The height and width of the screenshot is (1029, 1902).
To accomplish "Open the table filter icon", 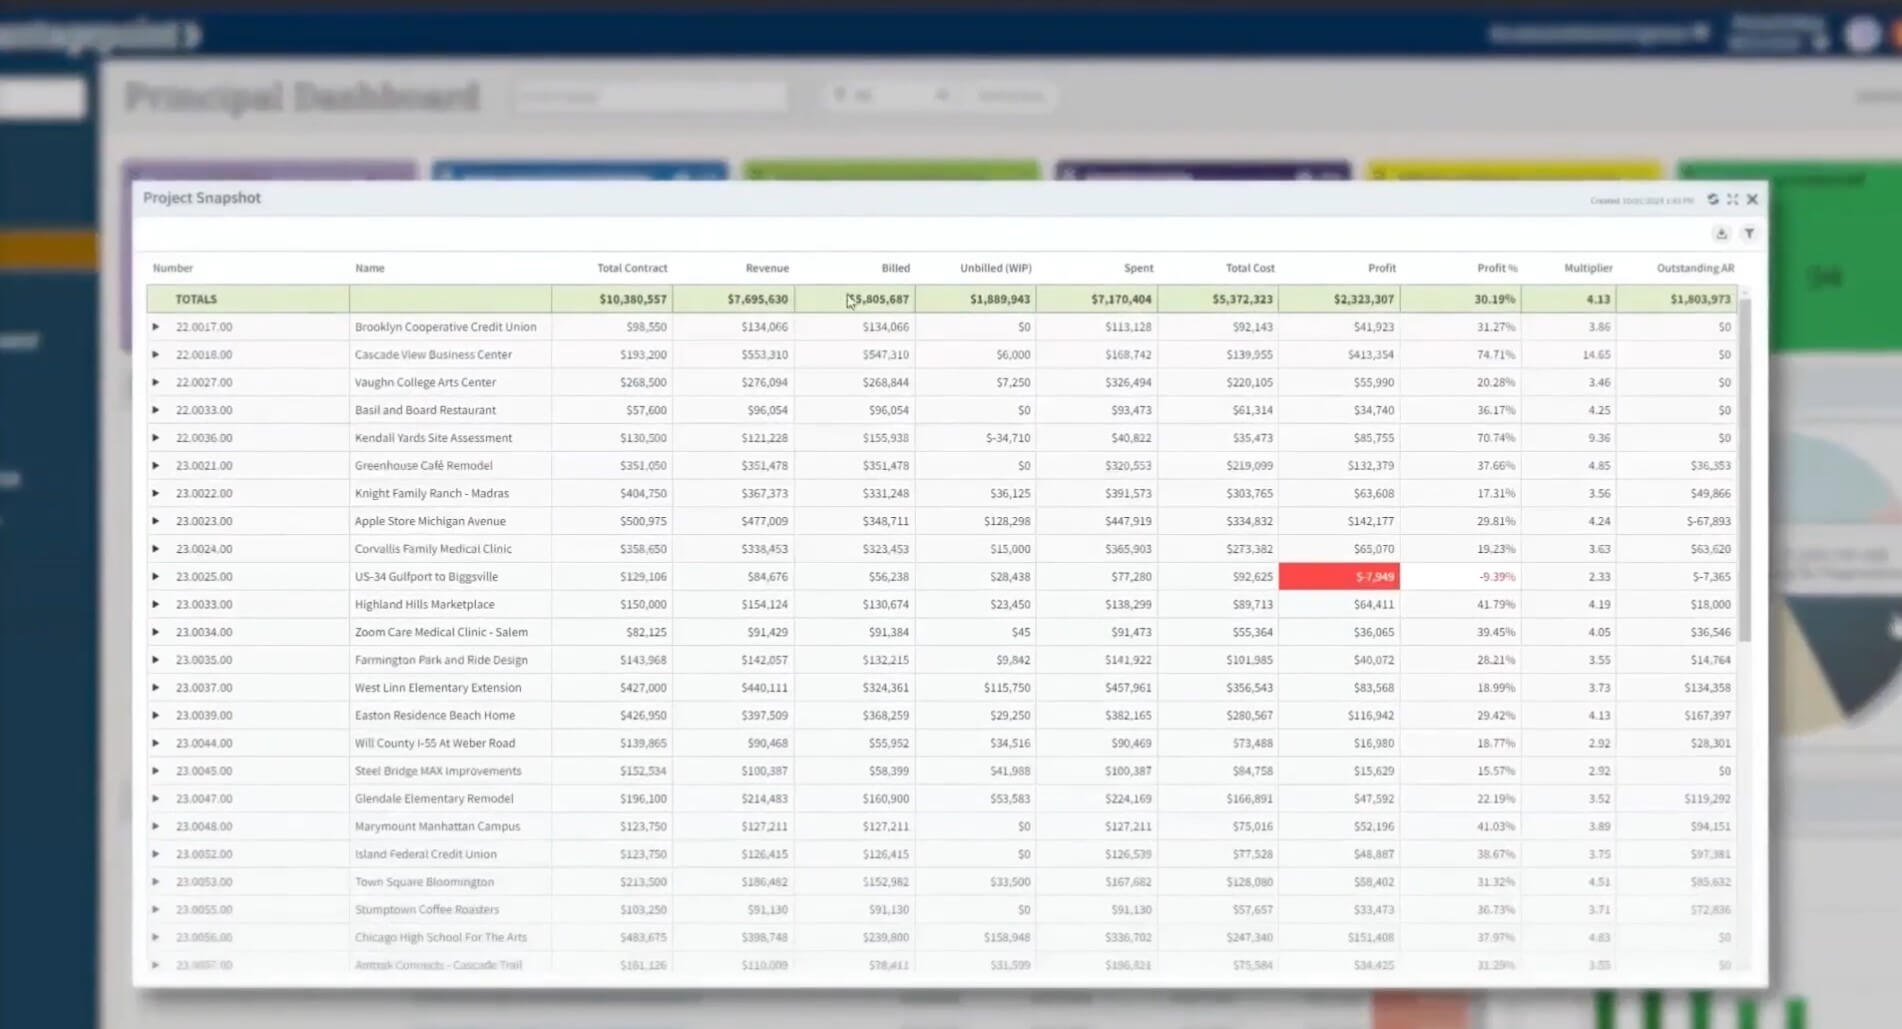I will (x=1749, y=233).
